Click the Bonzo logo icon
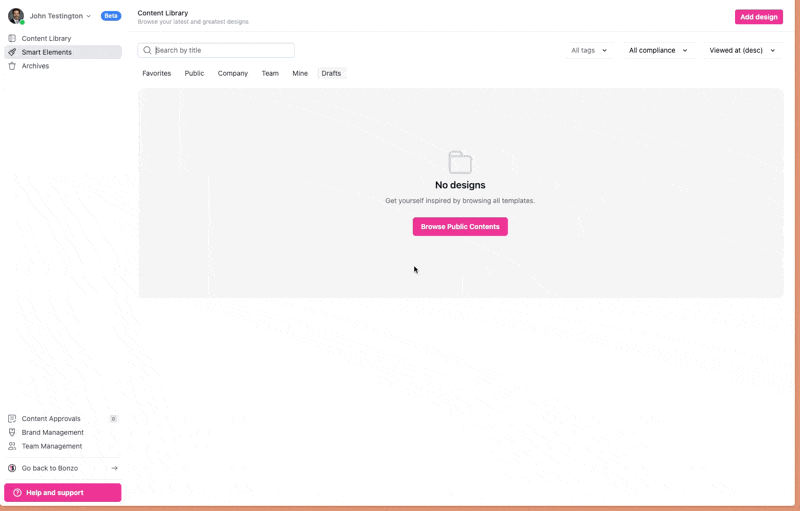The height and width of the screenshot is (511, 800). (x=12, y=468)
